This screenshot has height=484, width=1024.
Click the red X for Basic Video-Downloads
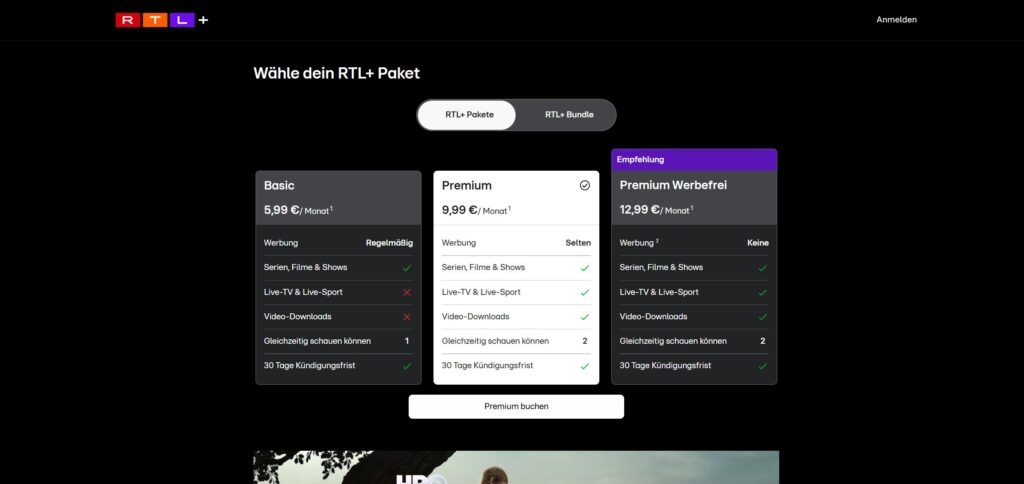[x=407, y=317]
